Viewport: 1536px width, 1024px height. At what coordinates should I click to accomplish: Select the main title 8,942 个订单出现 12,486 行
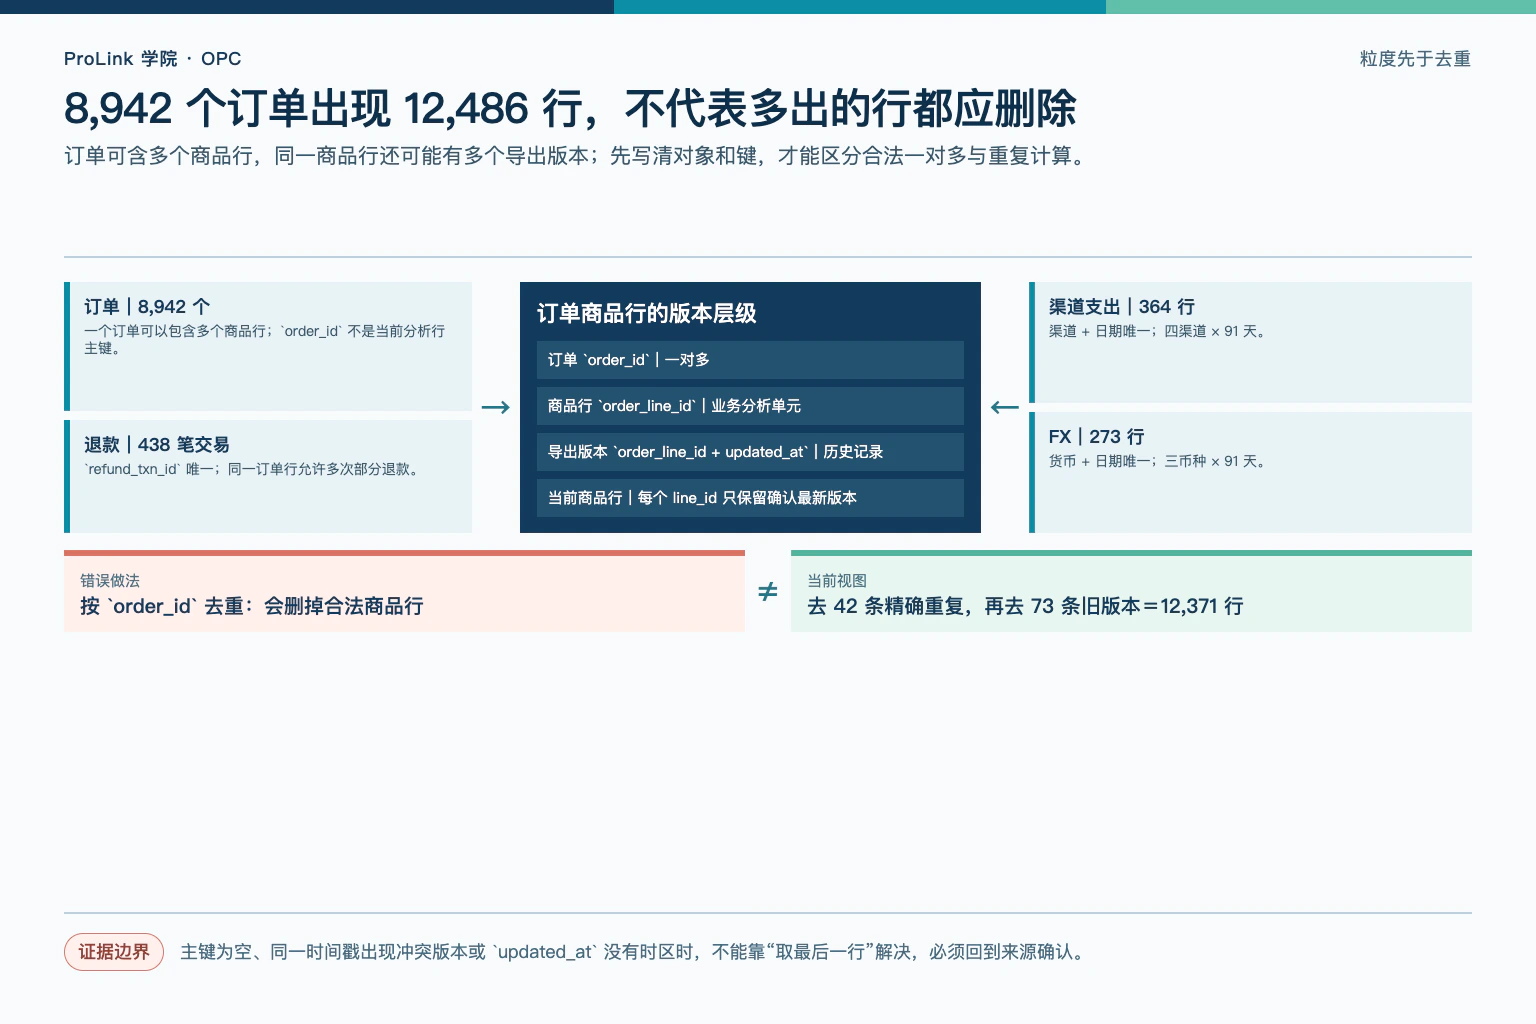coord(570,109)
